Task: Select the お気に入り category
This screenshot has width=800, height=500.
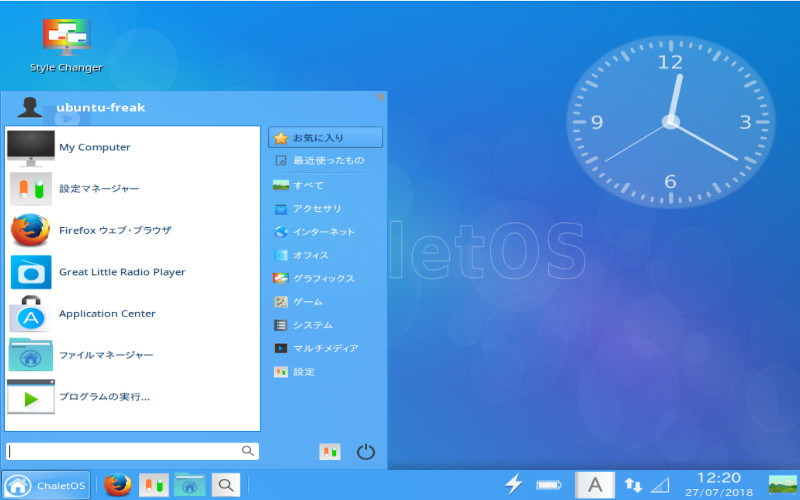Action: click(326, 138)
